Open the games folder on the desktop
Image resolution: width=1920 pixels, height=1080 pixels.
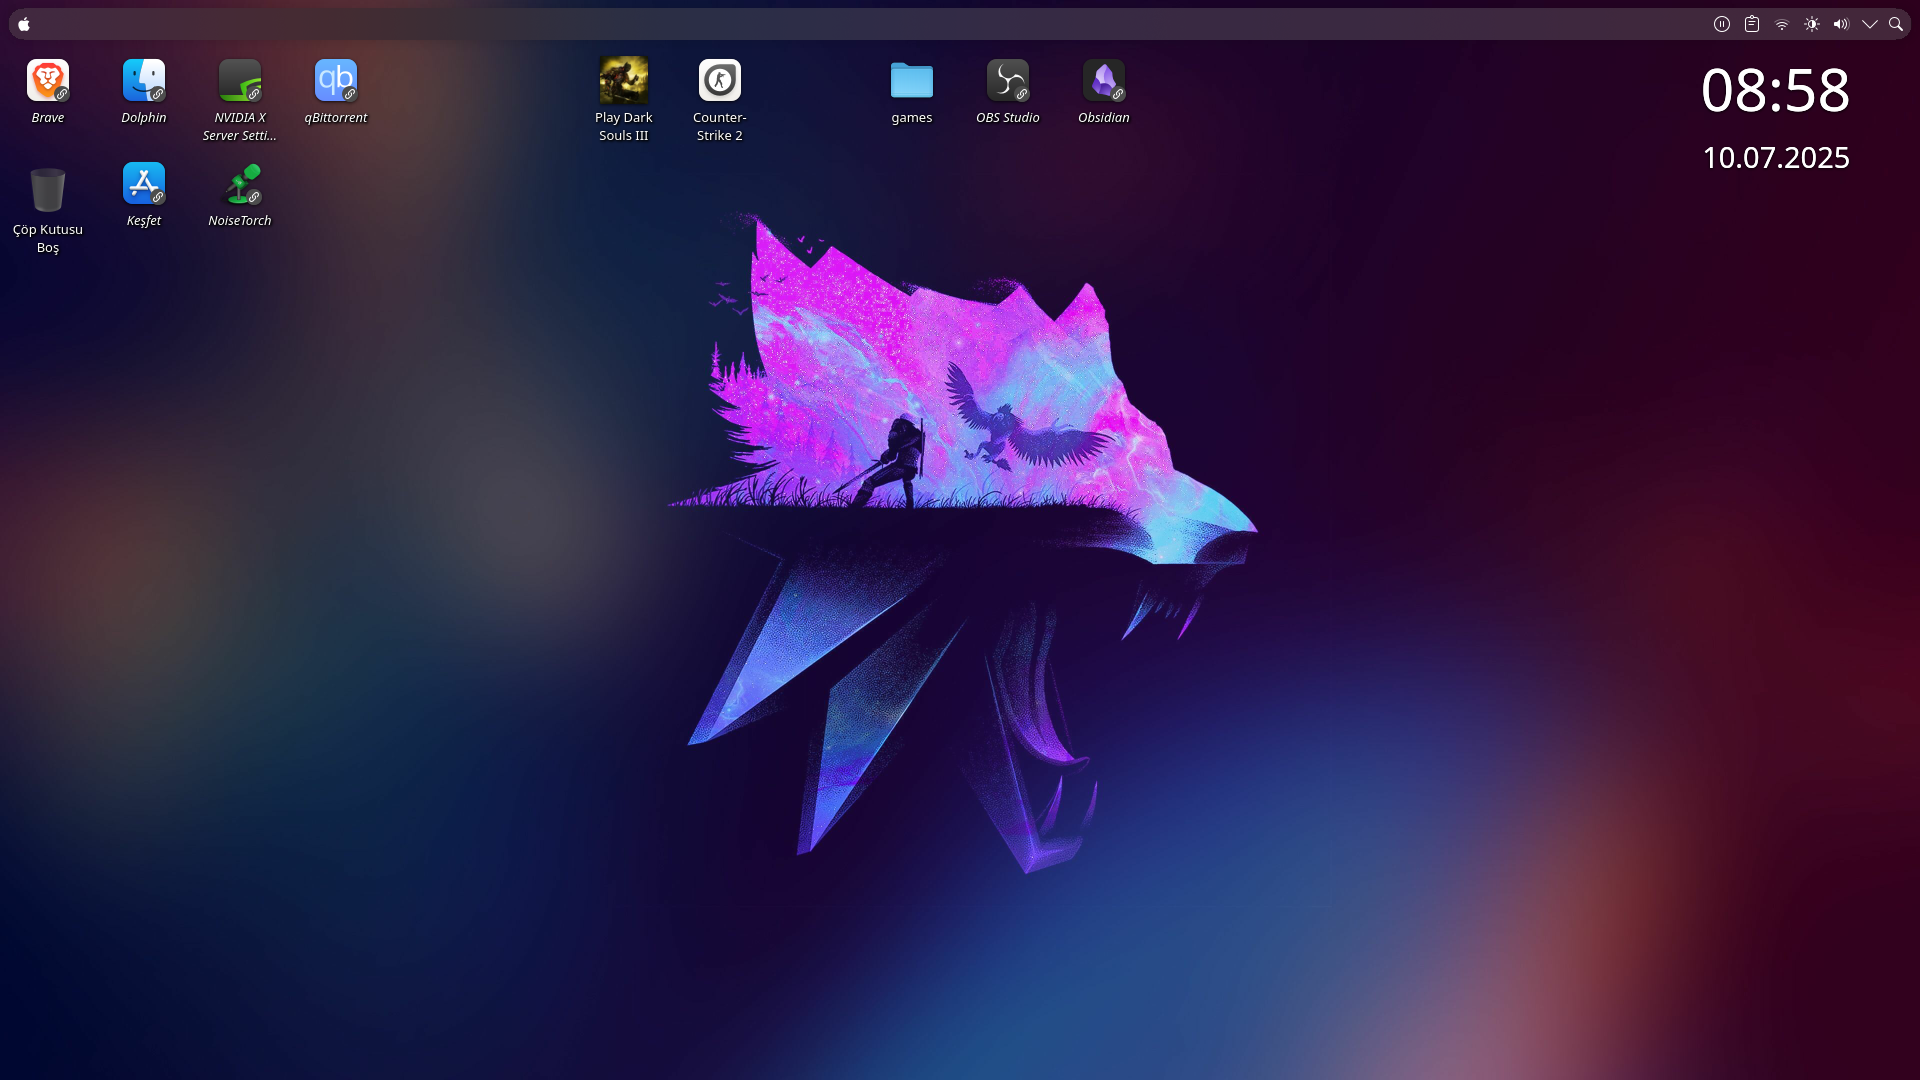912,81
